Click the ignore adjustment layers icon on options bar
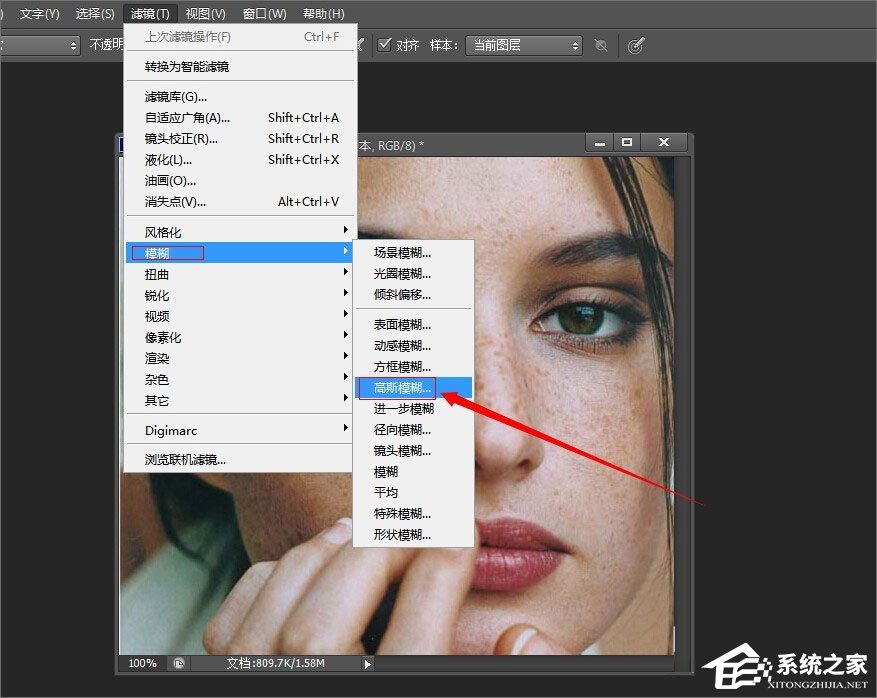The width and height of the screenshot is (877, 698). click(x=601, y=45)
